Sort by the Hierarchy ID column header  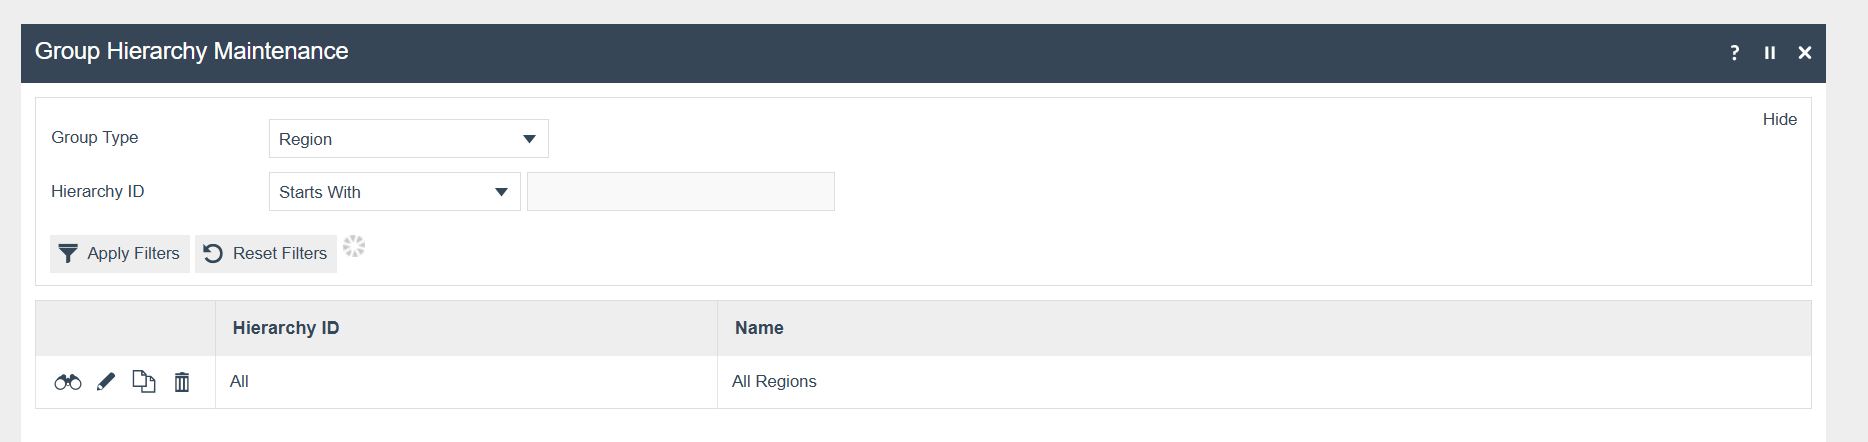tap(286, 328)
